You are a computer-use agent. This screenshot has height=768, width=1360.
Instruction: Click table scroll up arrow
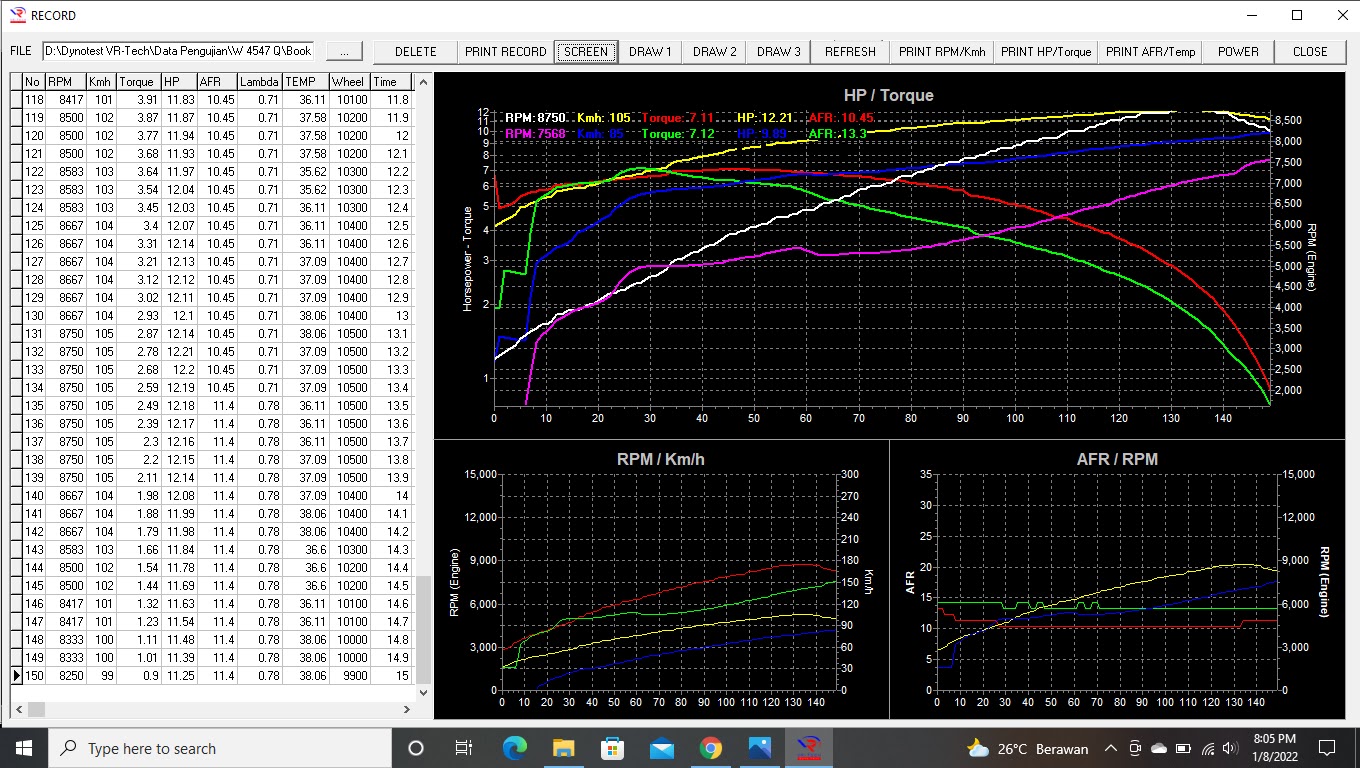(423, 82)
